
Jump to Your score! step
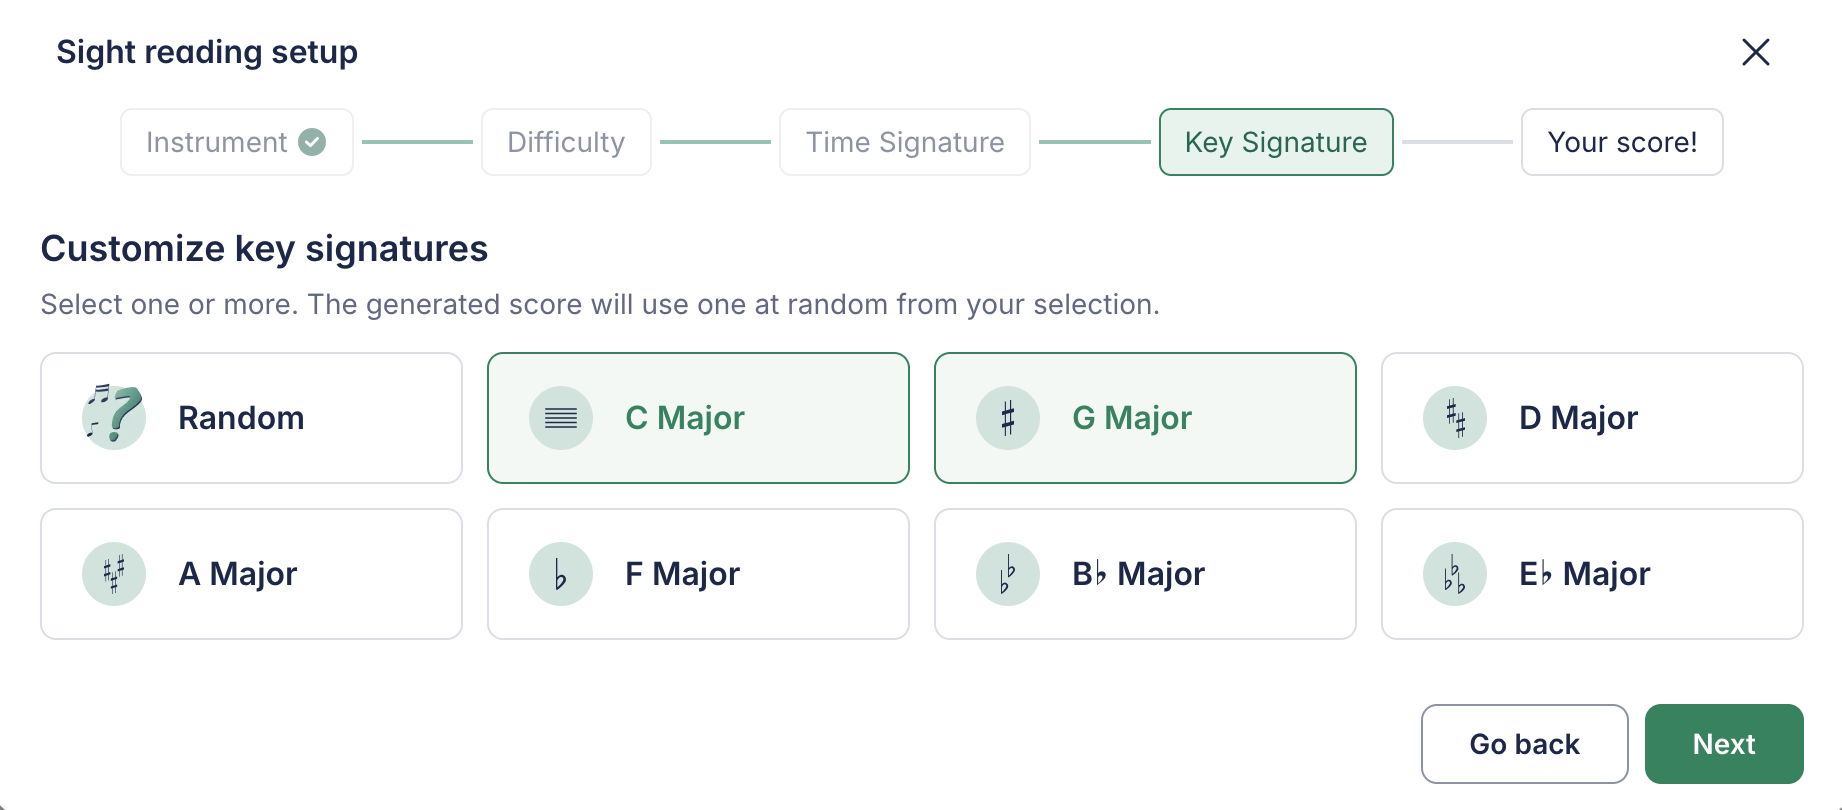click(1622, 142)
